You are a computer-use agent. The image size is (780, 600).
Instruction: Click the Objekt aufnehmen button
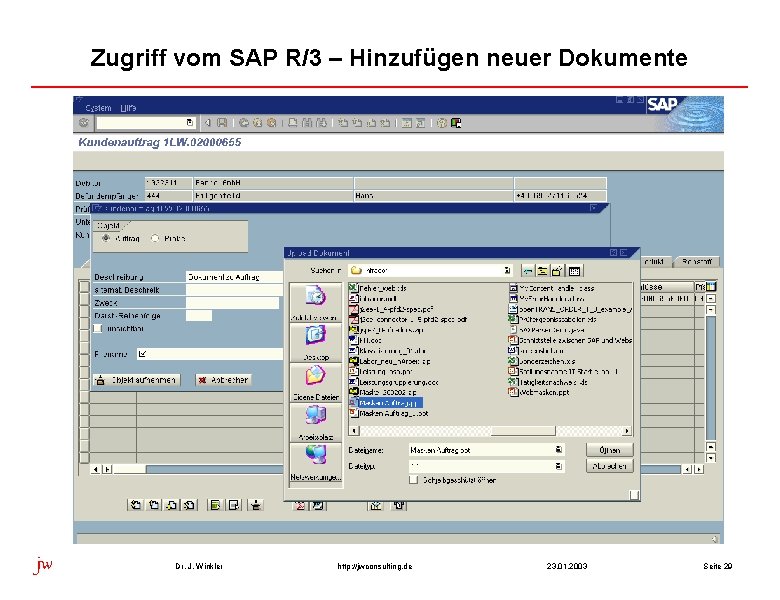point(137,380)
